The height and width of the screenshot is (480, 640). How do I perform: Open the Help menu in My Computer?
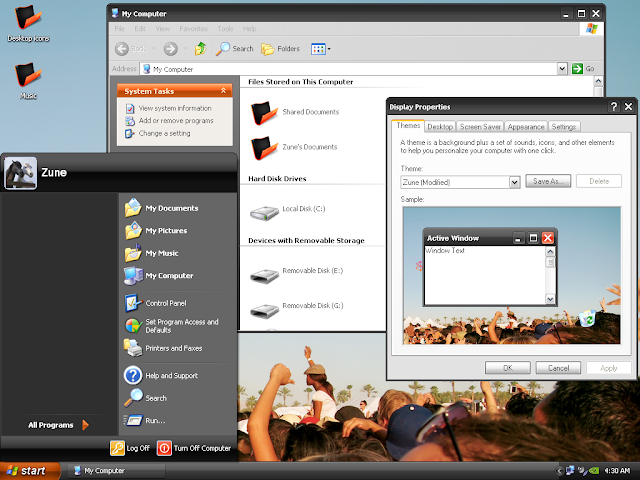(x=250, y=29)
